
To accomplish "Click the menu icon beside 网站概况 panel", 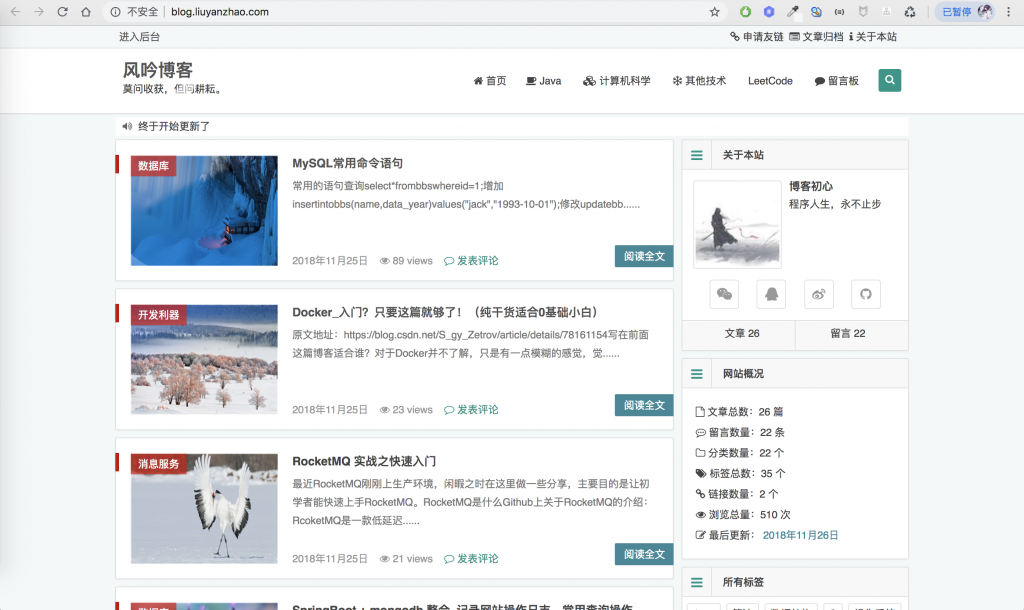I will (697, 374).
